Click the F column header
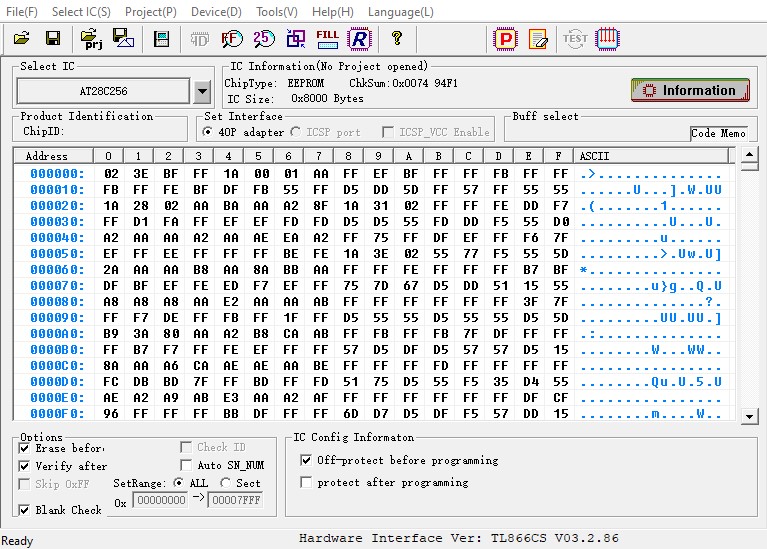Image resolution: width=767 pixels, height=549 pixels. point(558,156)
